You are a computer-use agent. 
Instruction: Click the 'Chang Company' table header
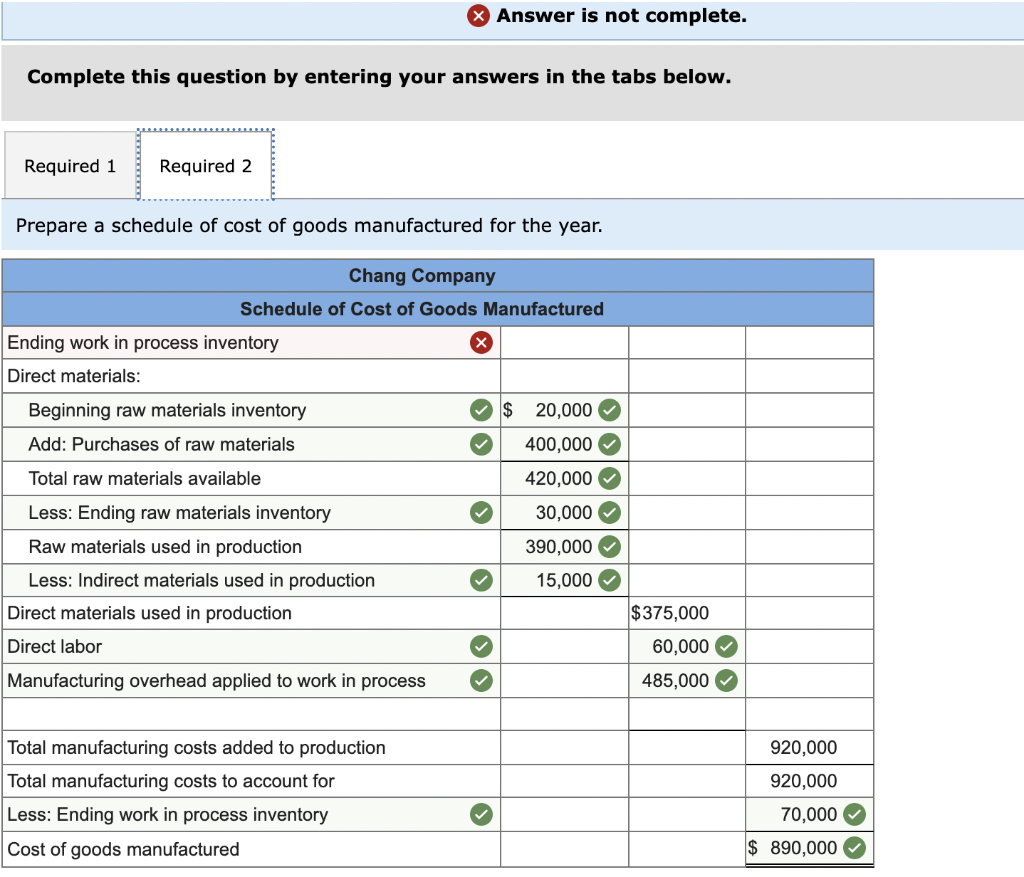coord(422,276)
